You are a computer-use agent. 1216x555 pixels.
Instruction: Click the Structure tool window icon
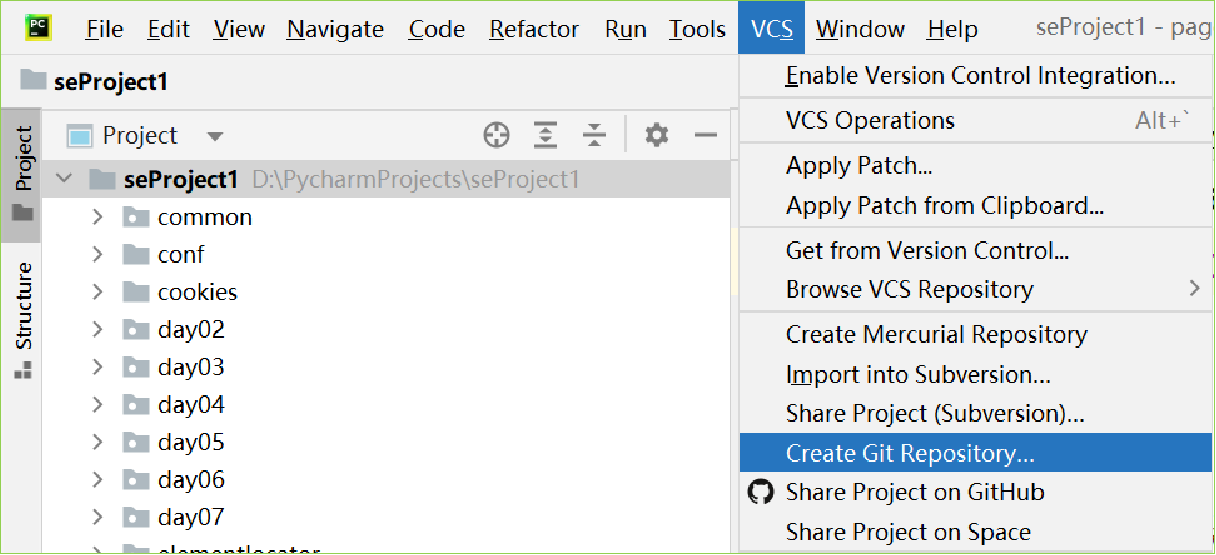[23, 371]
